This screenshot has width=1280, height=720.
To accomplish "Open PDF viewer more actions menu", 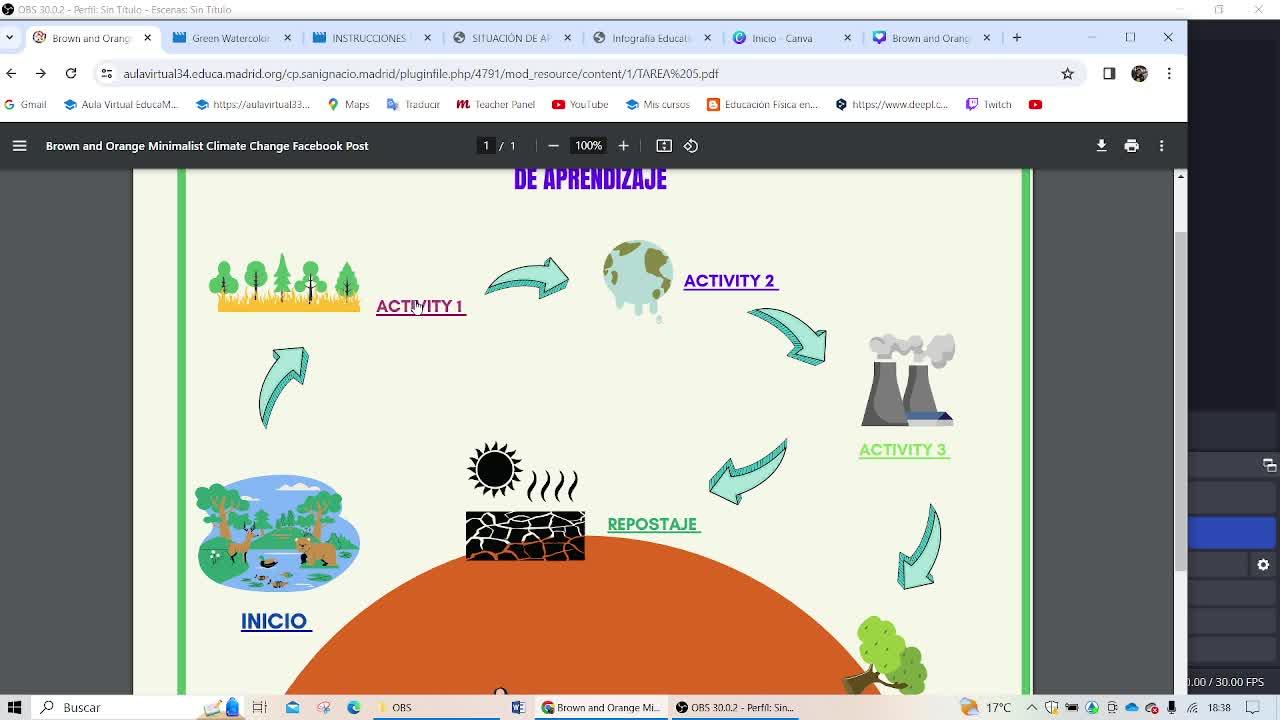I will point(1161,146).
